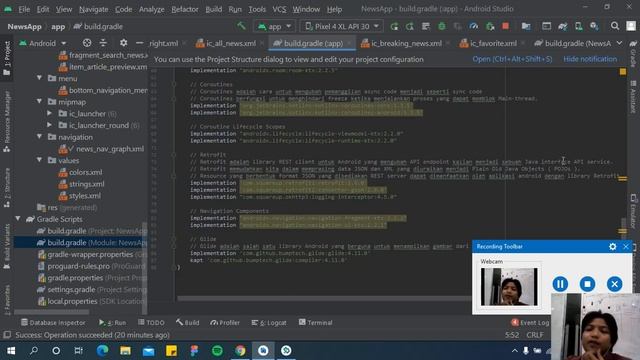Select news_nav_graph.xml file
The image size is (640, 360).
[101, 149]
